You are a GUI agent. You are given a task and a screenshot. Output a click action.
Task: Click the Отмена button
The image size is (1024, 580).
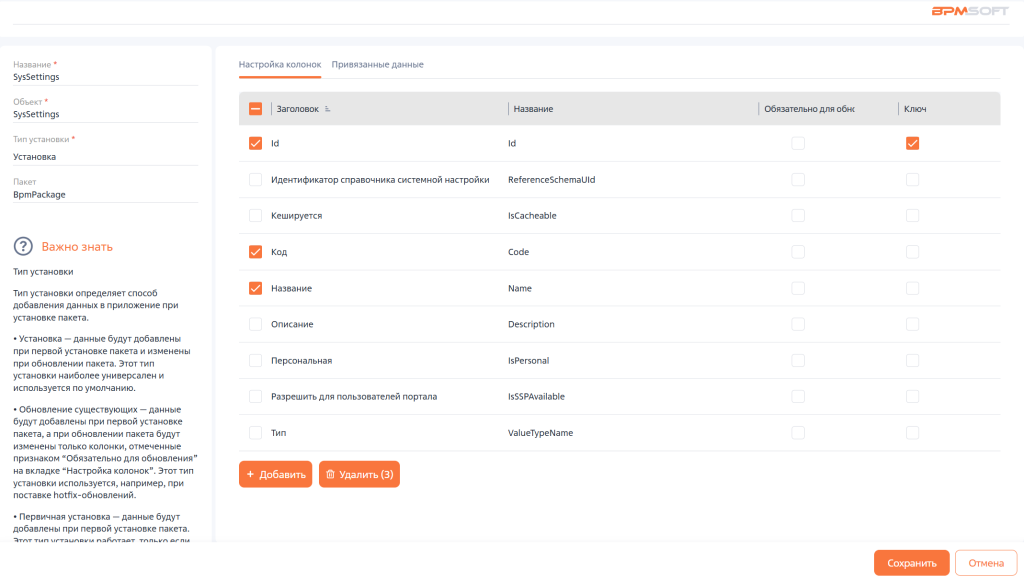[x=985, y=563]
